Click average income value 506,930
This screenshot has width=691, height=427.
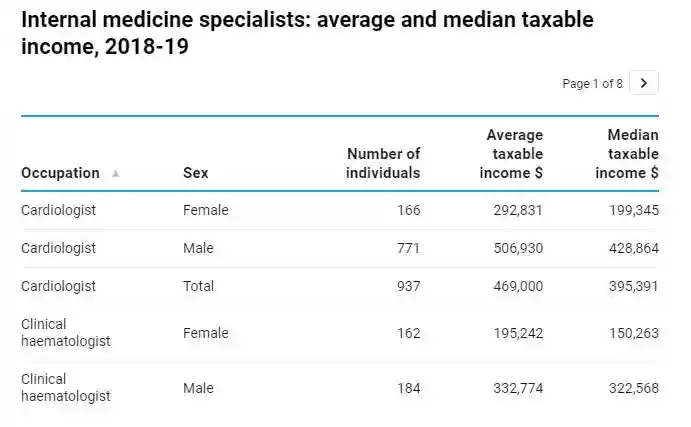coord(518,248)
